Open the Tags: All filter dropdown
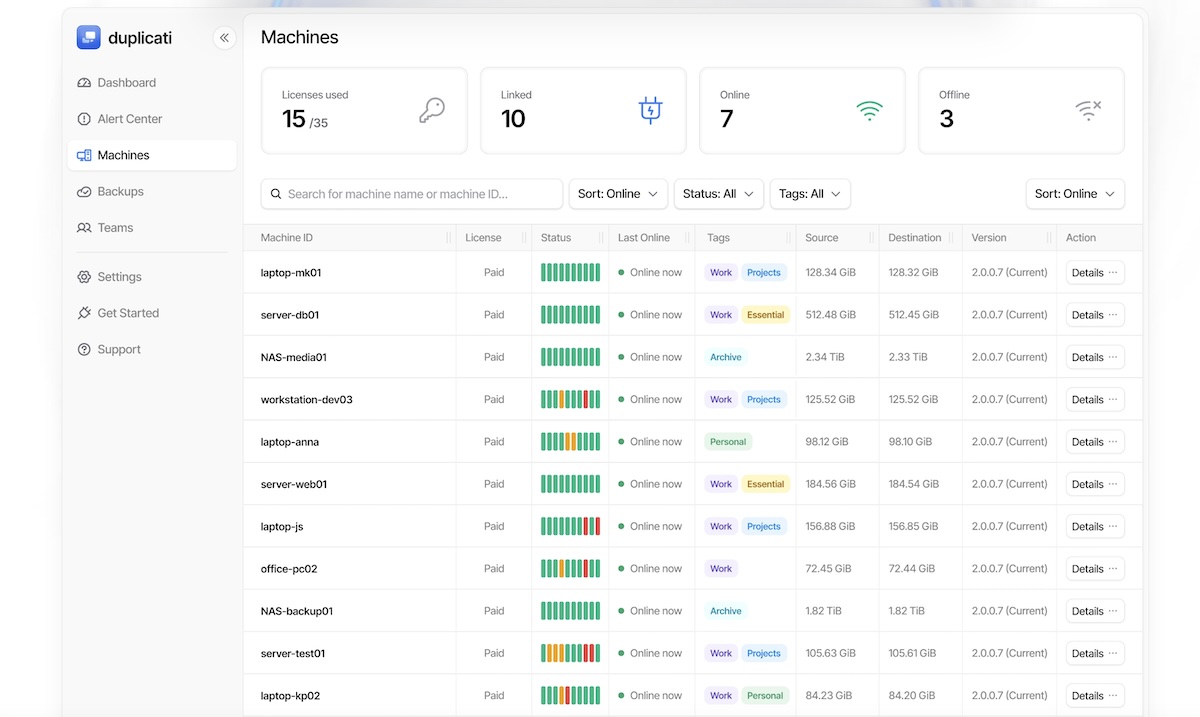Image resolution: width=1200 pixels, height=717 pixels. point(810,194)
